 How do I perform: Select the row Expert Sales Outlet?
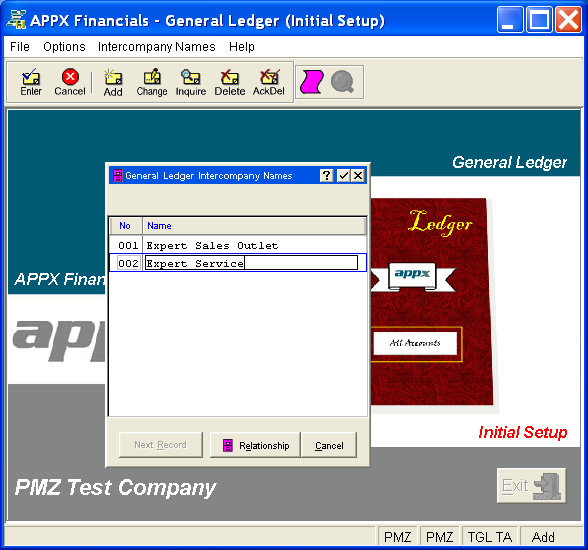[237, 246]
